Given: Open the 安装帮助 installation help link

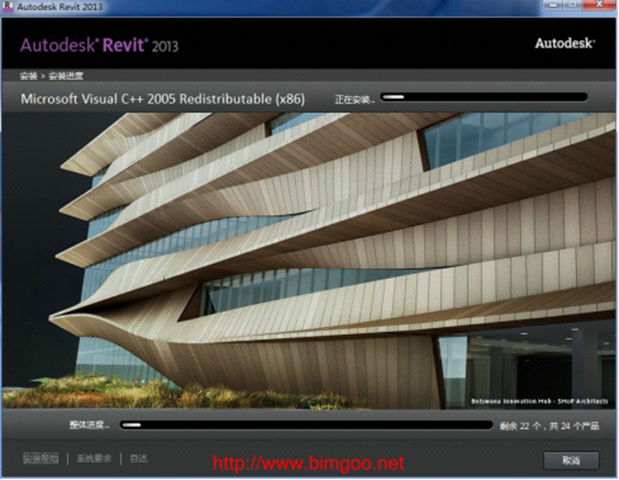Looking at the screenshot, I should coord(41,458).
